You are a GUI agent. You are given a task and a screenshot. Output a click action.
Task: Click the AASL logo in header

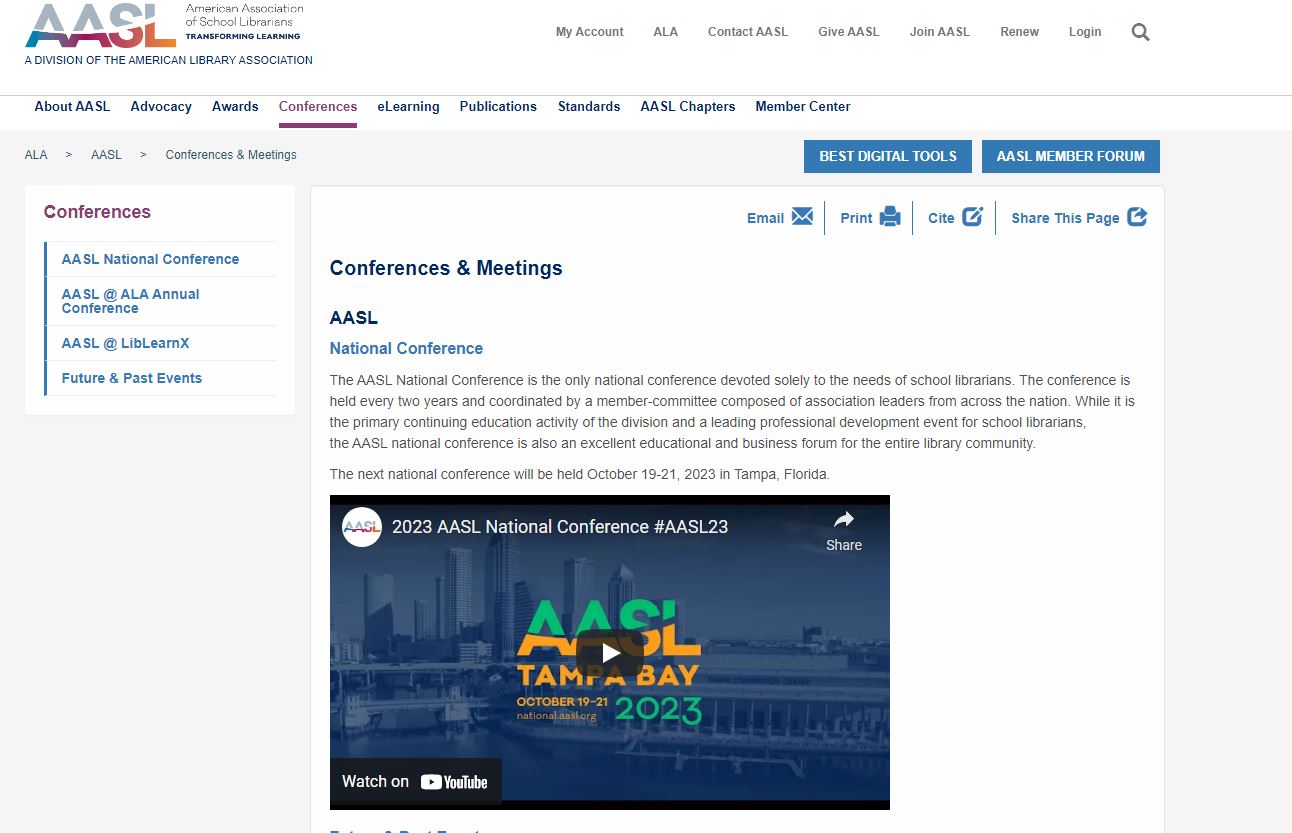[100, 26]
